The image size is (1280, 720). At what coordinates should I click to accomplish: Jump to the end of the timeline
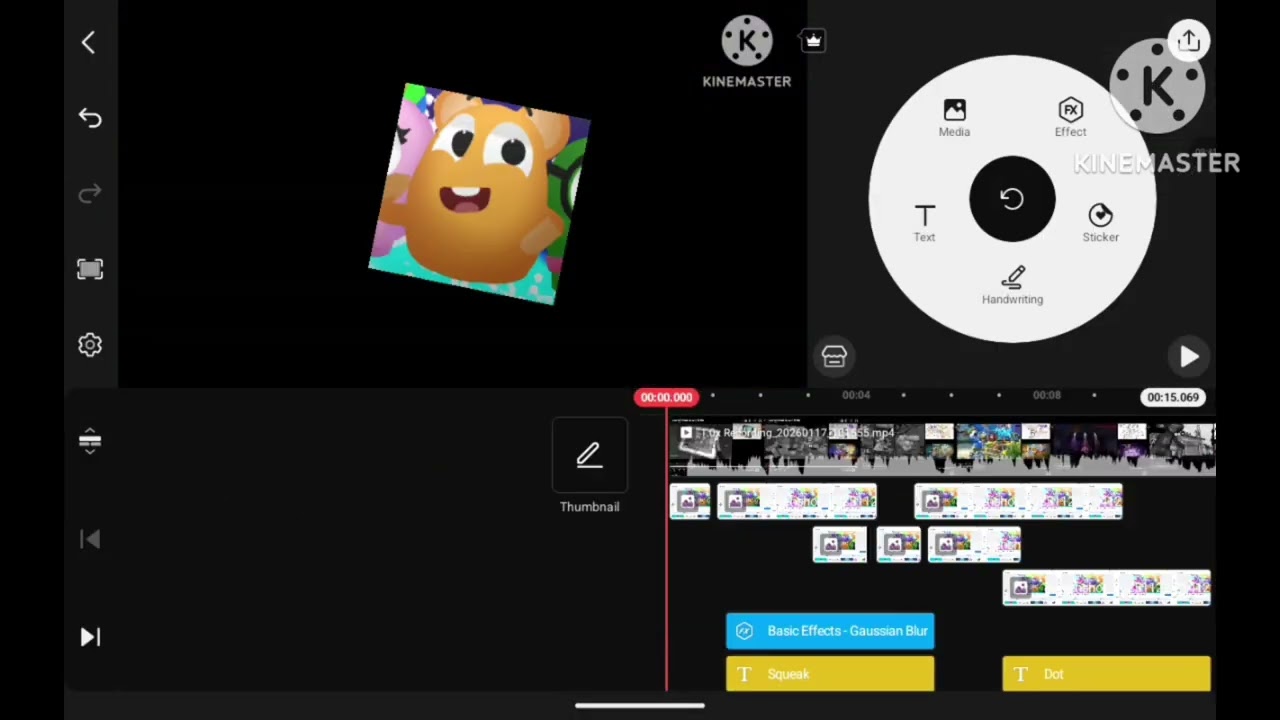(x=90, y=637)
